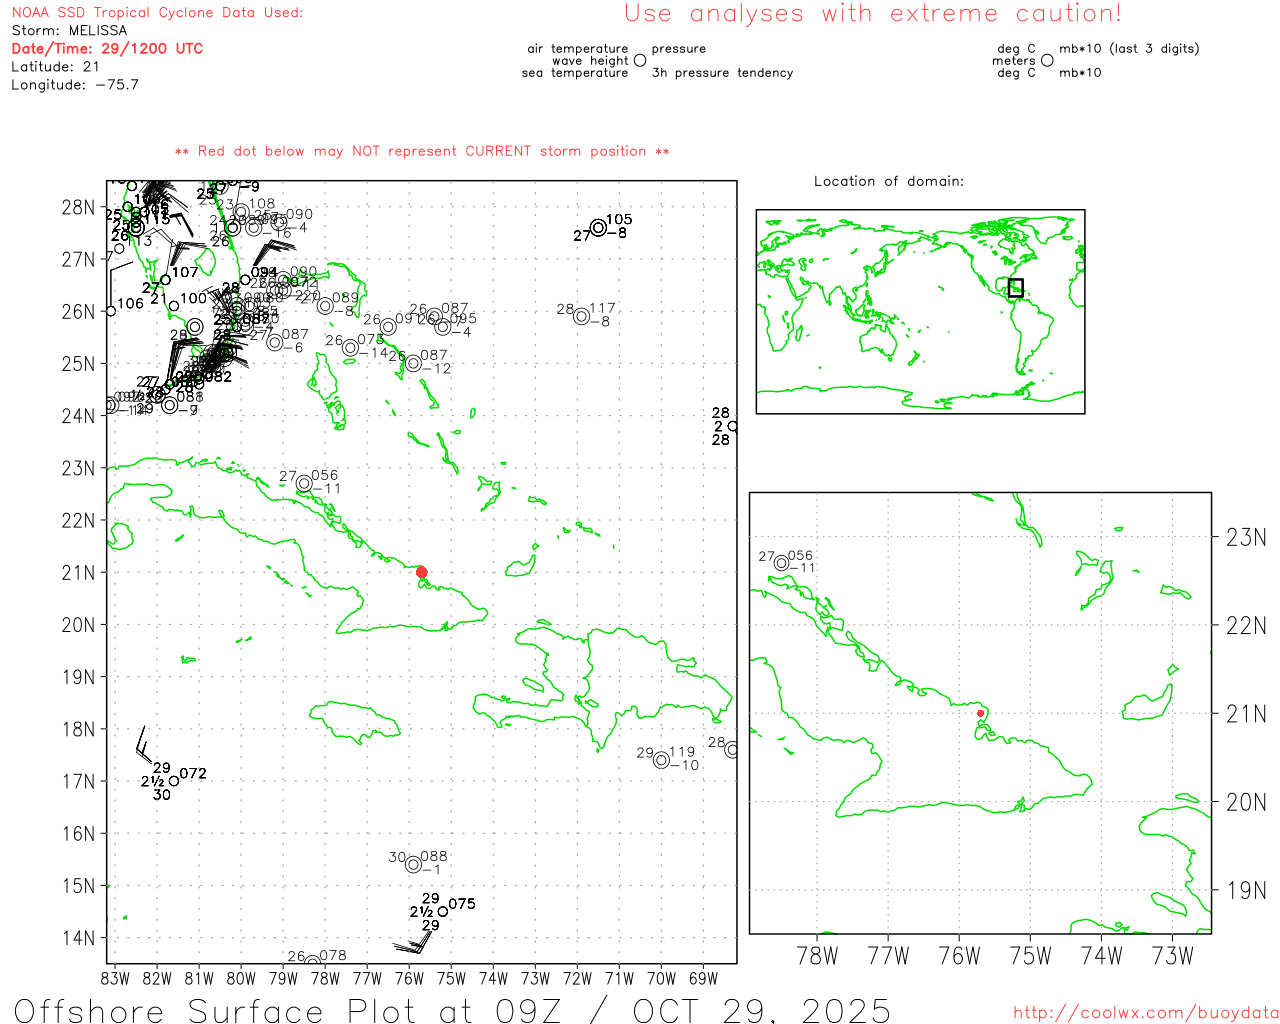Click the '78W' label under the zoomed inset
Image resolution: width=1280 pixels, height=1024 pixels.
(817, 956)
